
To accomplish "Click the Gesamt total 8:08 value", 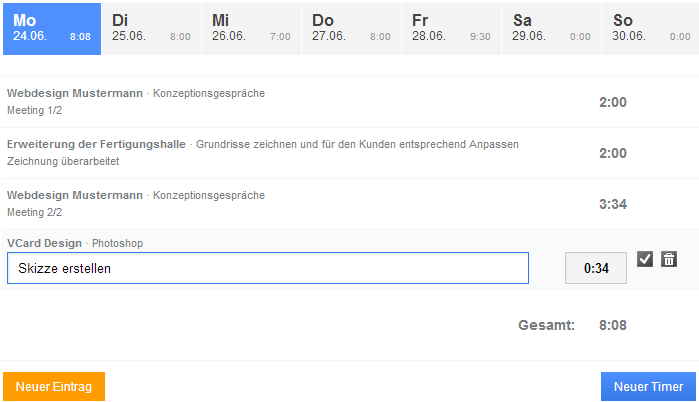I will (612, 325).
